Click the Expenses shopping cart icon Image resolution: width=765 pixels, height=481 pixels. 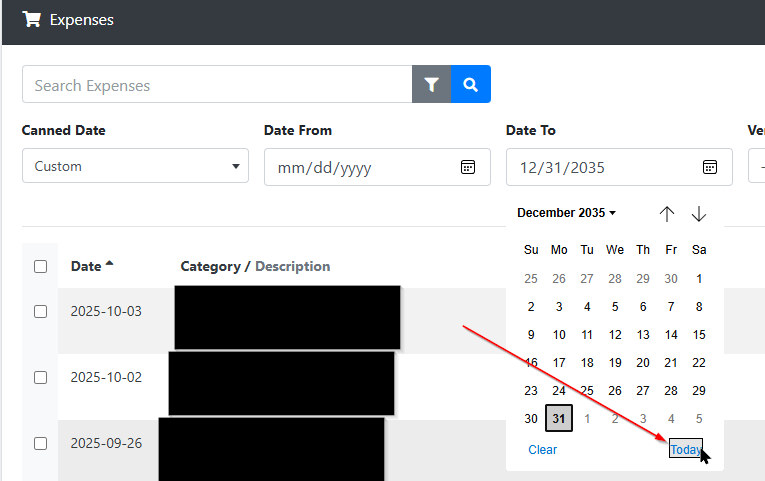31,19
